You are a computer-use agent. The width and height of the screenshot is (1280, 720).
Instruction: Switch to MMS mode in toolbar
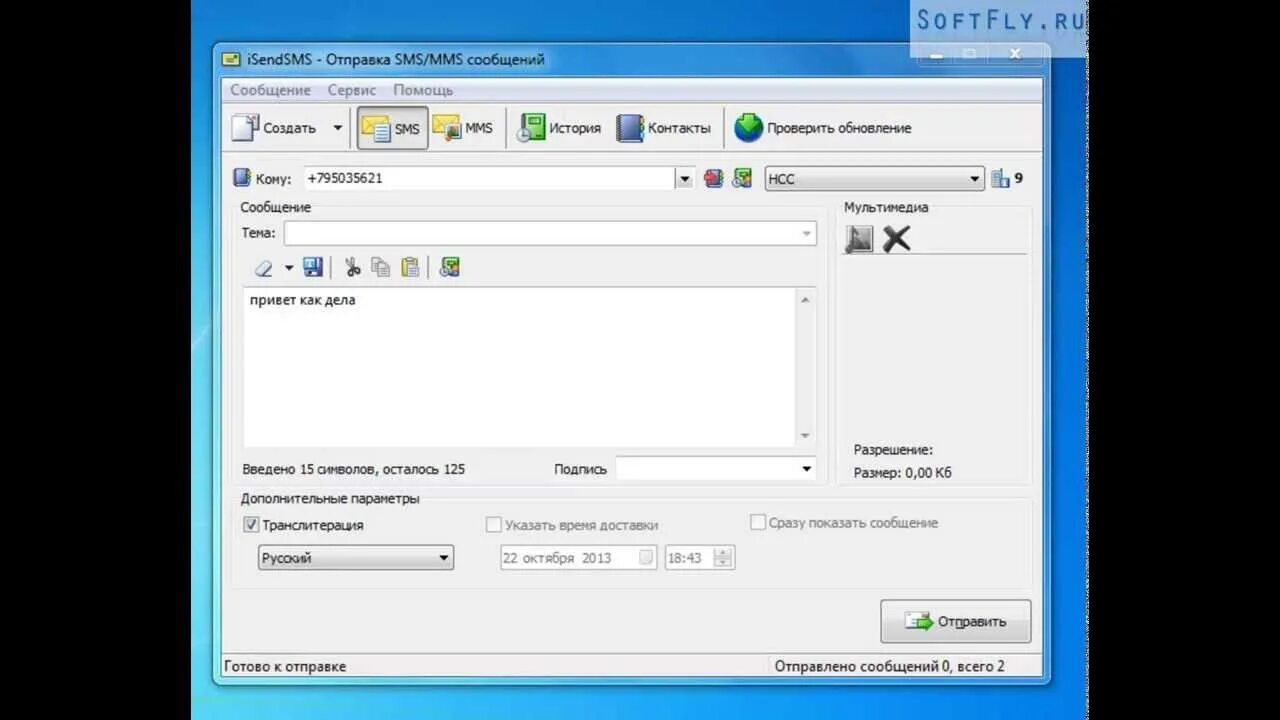point(463,128)
